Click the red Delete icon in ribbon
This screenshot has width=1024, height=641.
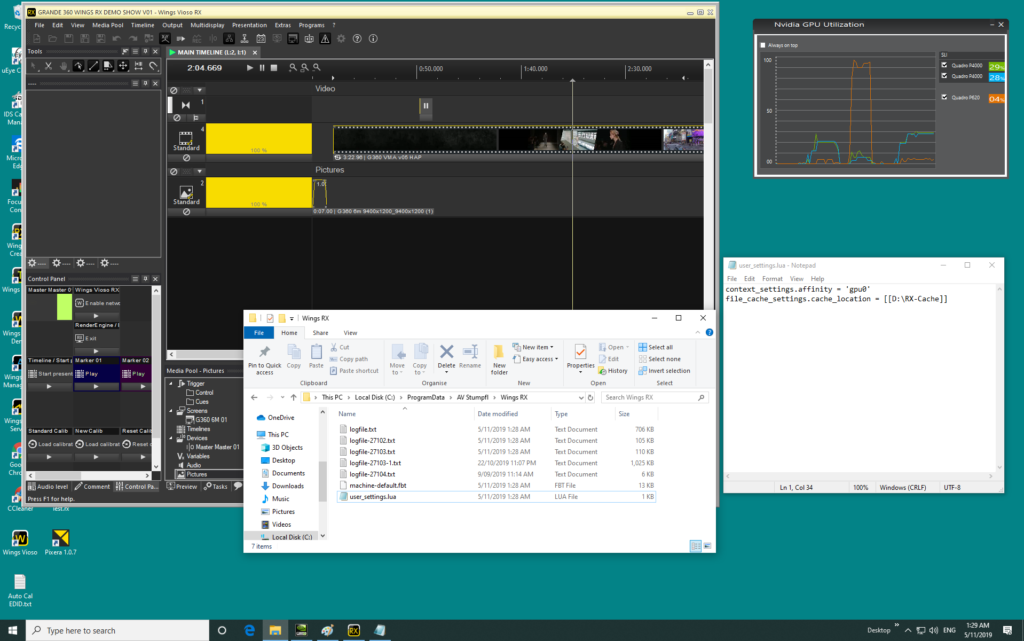[447, 352]
